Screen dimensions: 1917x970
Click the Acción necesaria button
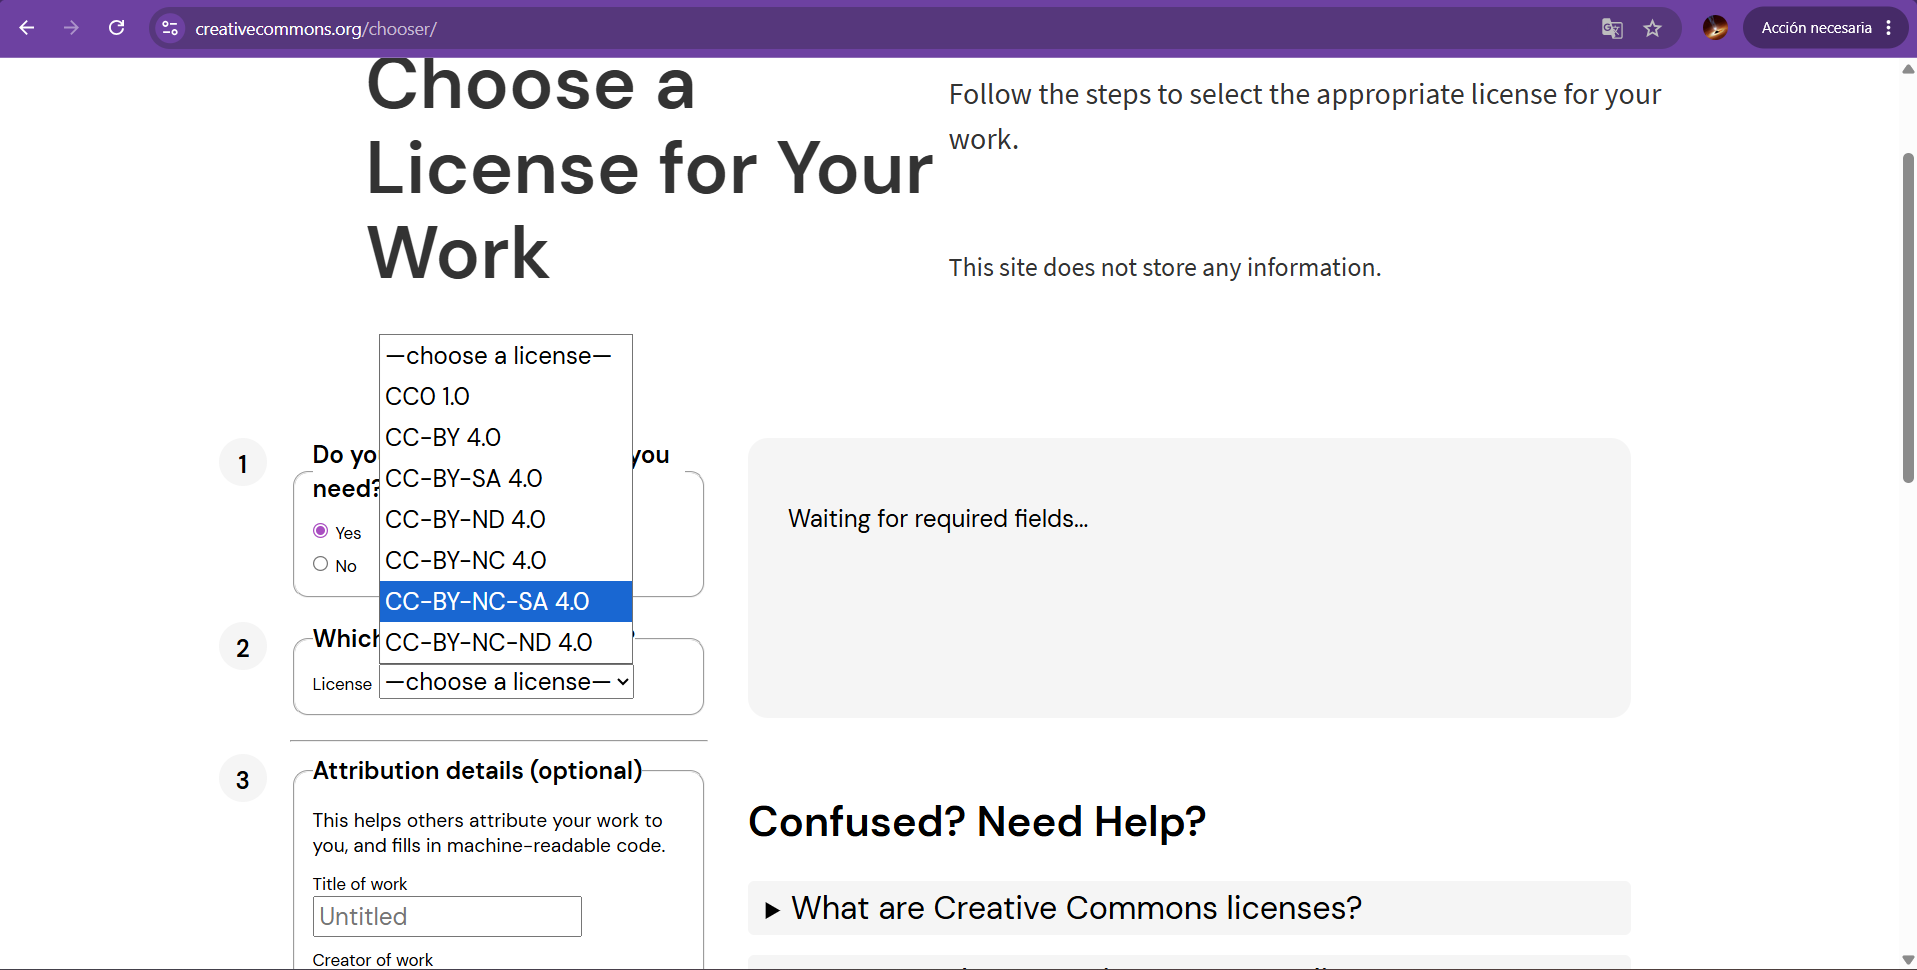coord(1816,28)
